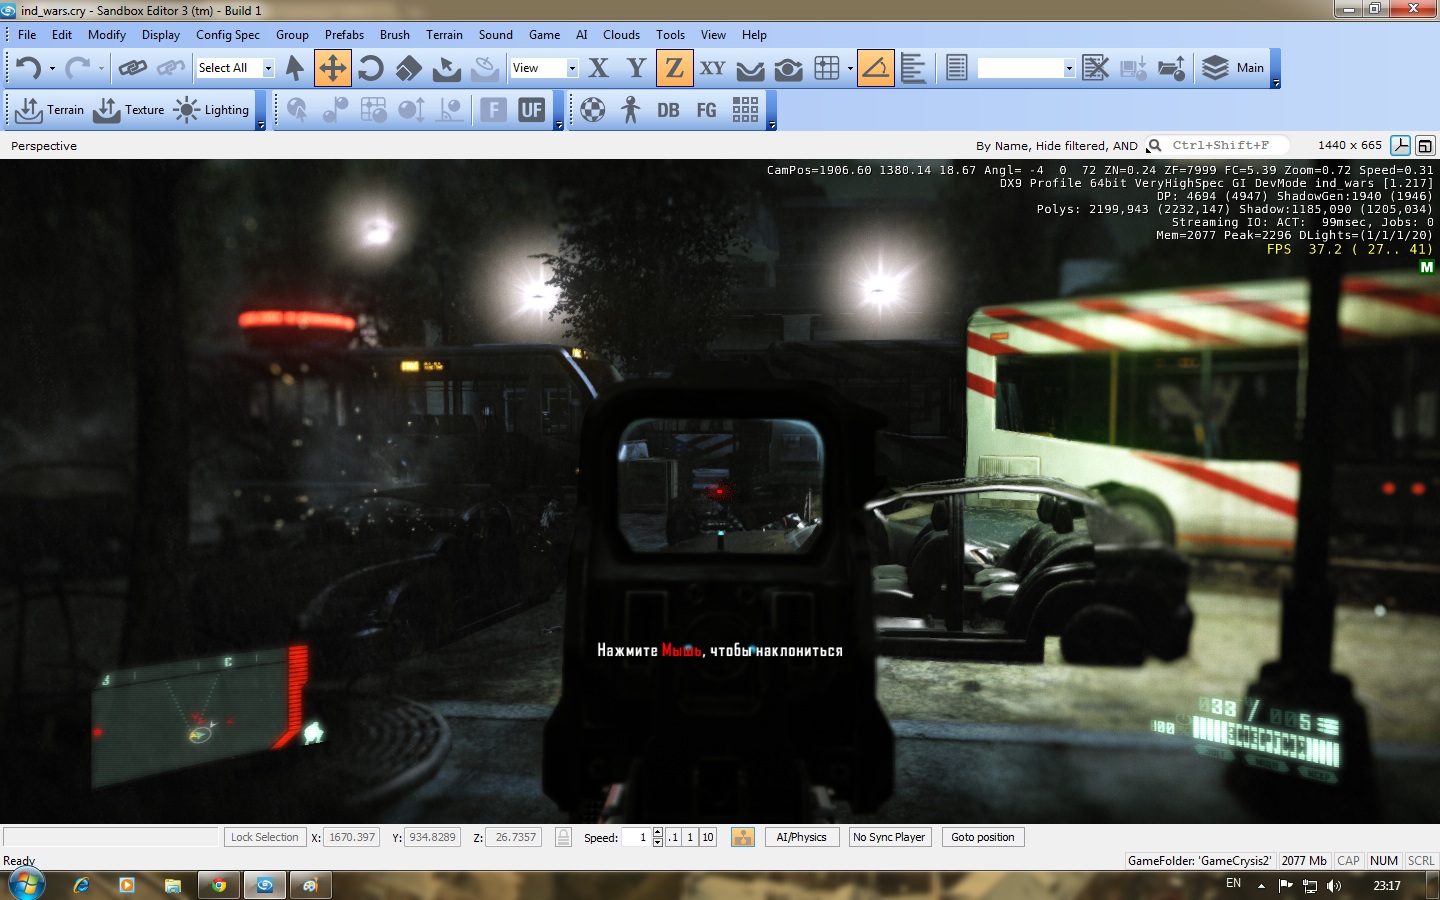The image size is (1440, 900).
Task: Toggle Snap to Grid
Action: pyautogui.click(x=827, y=68)
